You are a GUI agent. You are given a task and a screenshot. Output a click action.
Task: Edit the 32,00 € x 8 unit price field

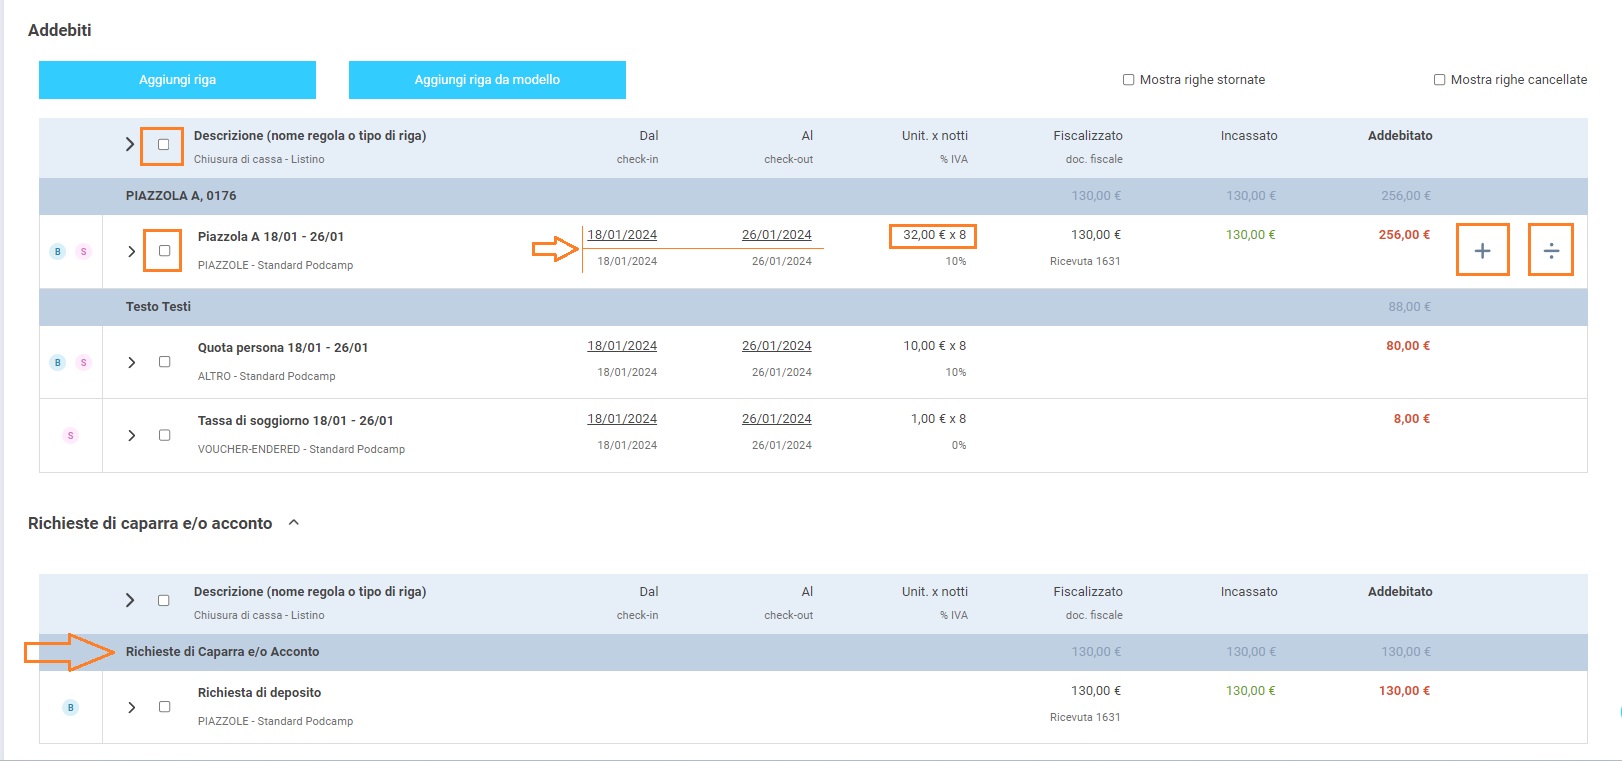pos(933,236)
